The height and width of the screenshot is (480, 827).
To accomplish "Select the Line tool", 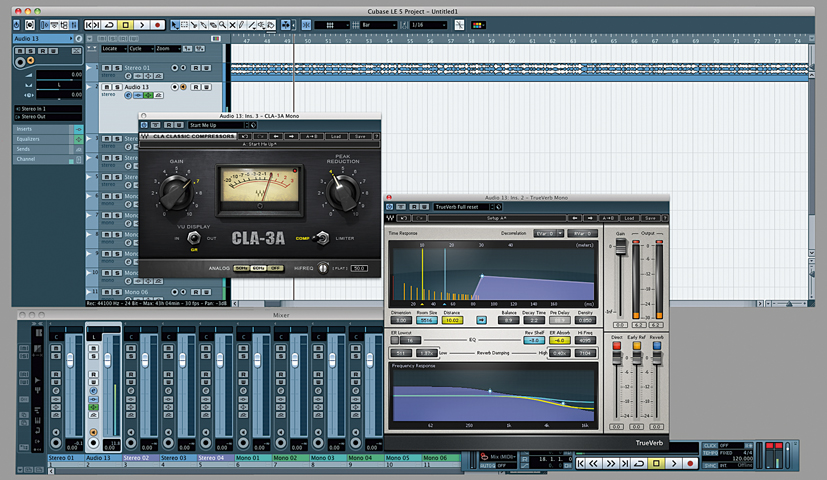I will click(x=252, y=25).
